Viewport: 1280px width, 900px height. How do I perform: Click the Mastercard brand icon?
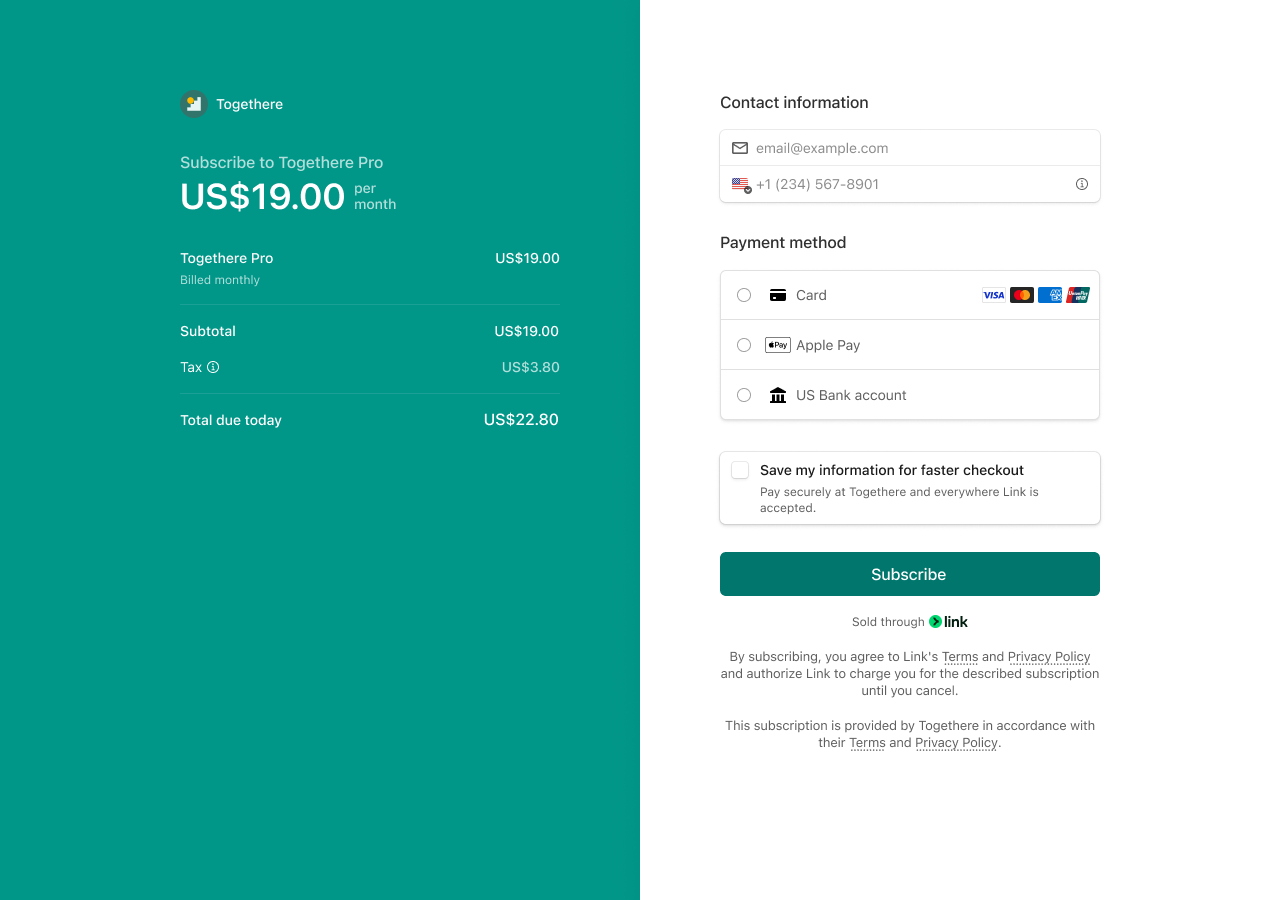coord(1021,294)
